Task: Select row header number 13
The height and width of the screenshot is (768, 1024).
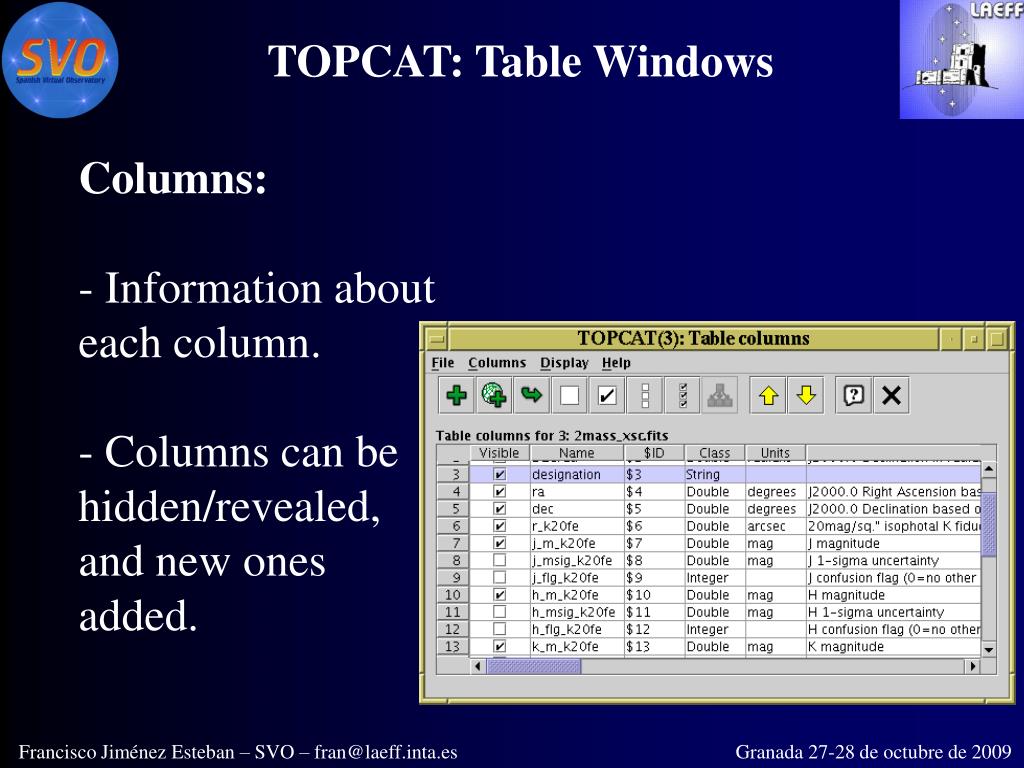Action: tap(453, 647)
